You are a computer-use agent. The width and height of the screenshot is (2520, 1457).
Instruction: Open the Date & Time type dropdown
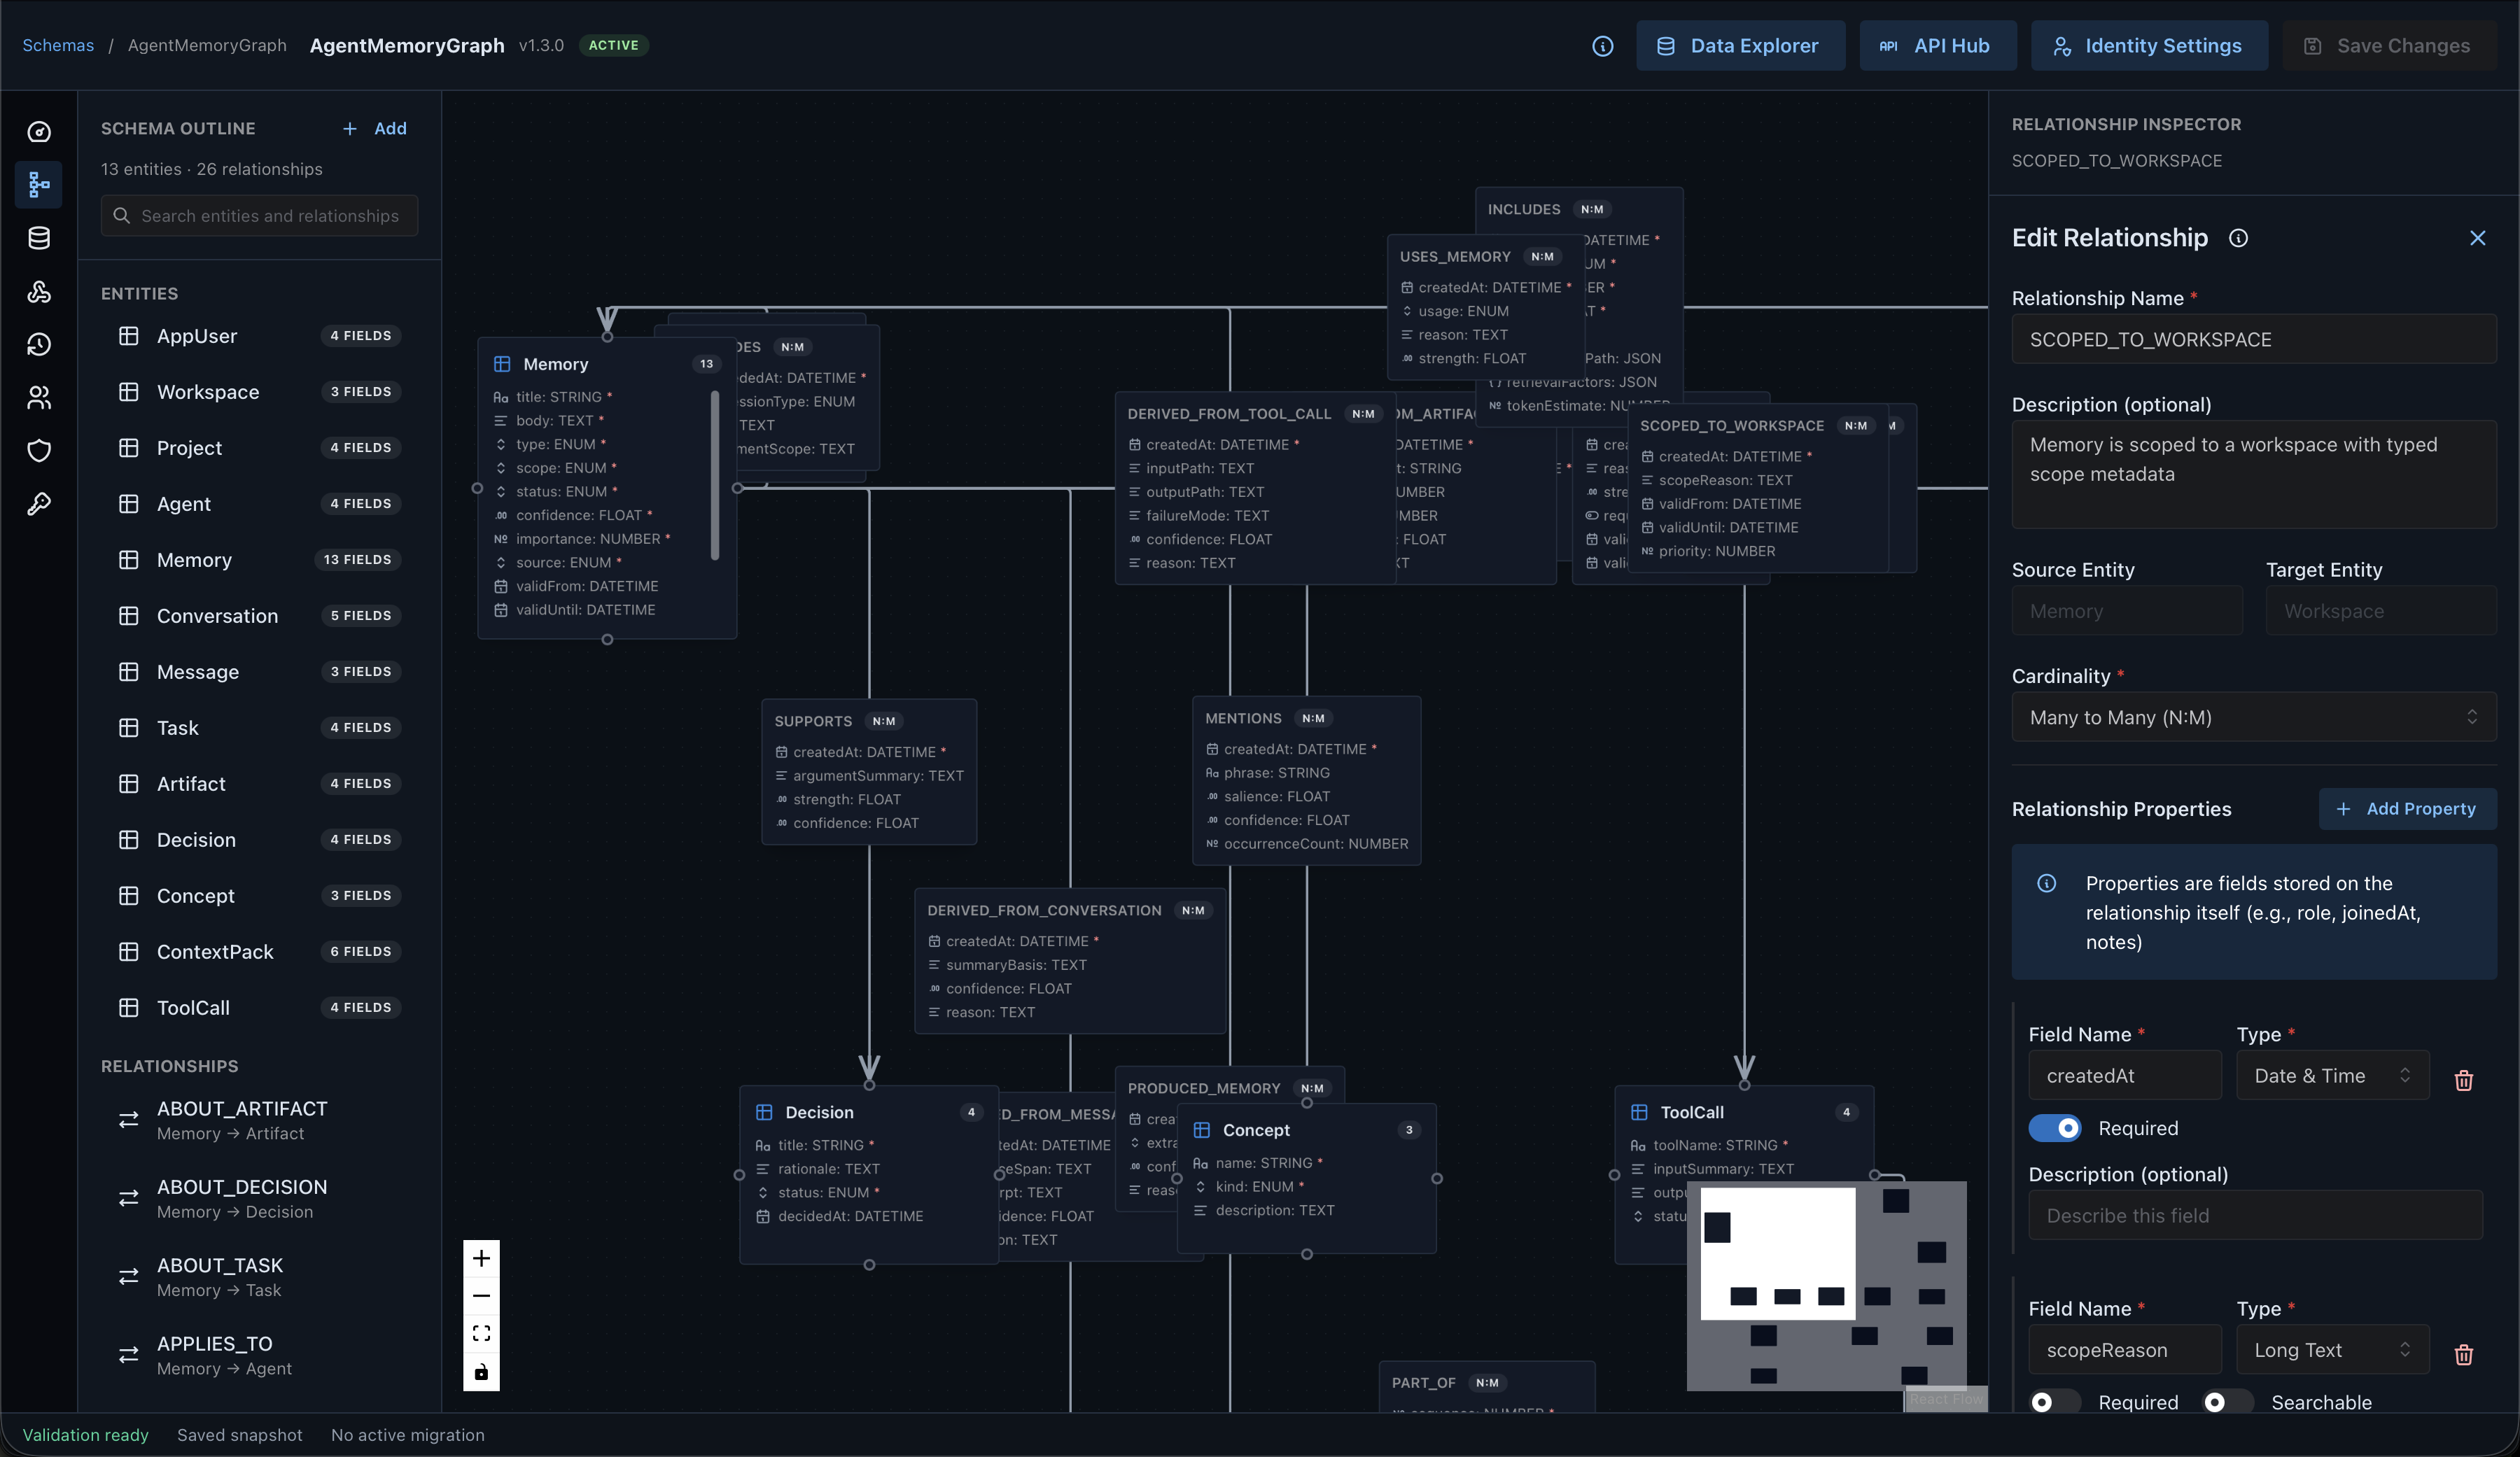click(2332, 1076)
